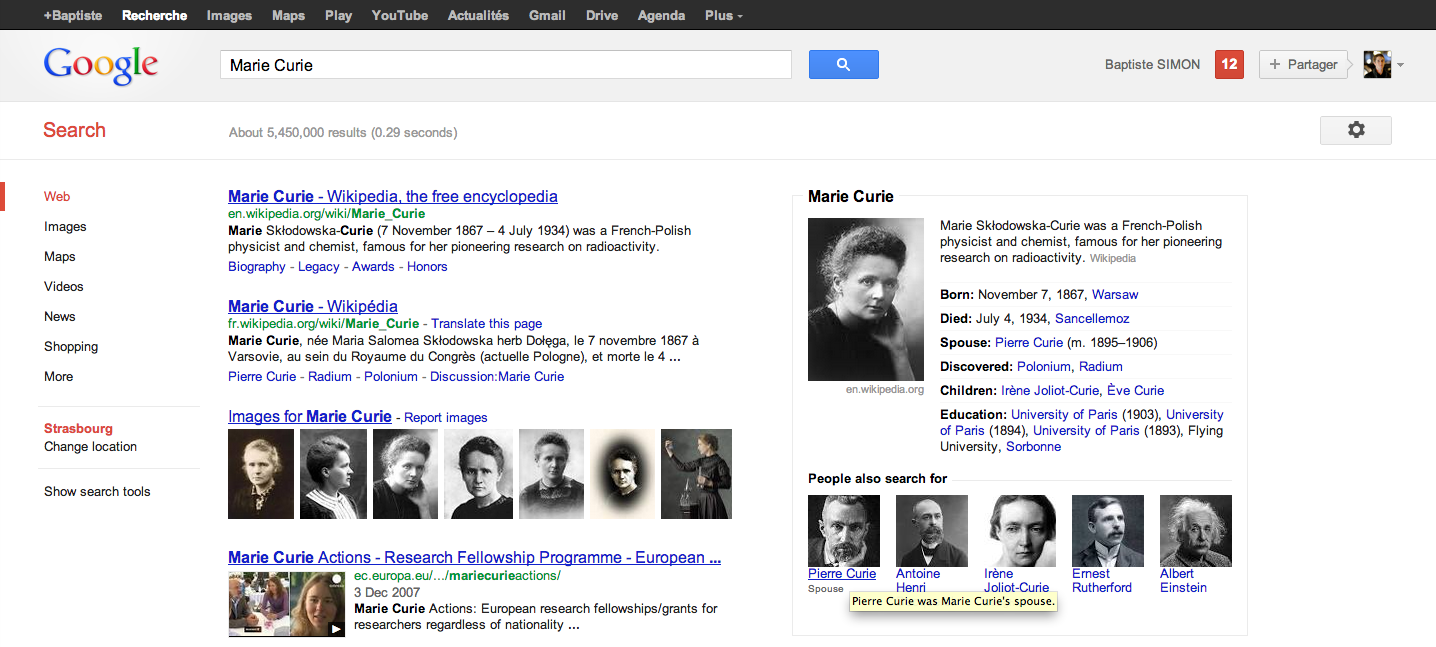Open the Marie Curie Wikipedia result
The image size is (1436, 647).
(x=391, y=196)
